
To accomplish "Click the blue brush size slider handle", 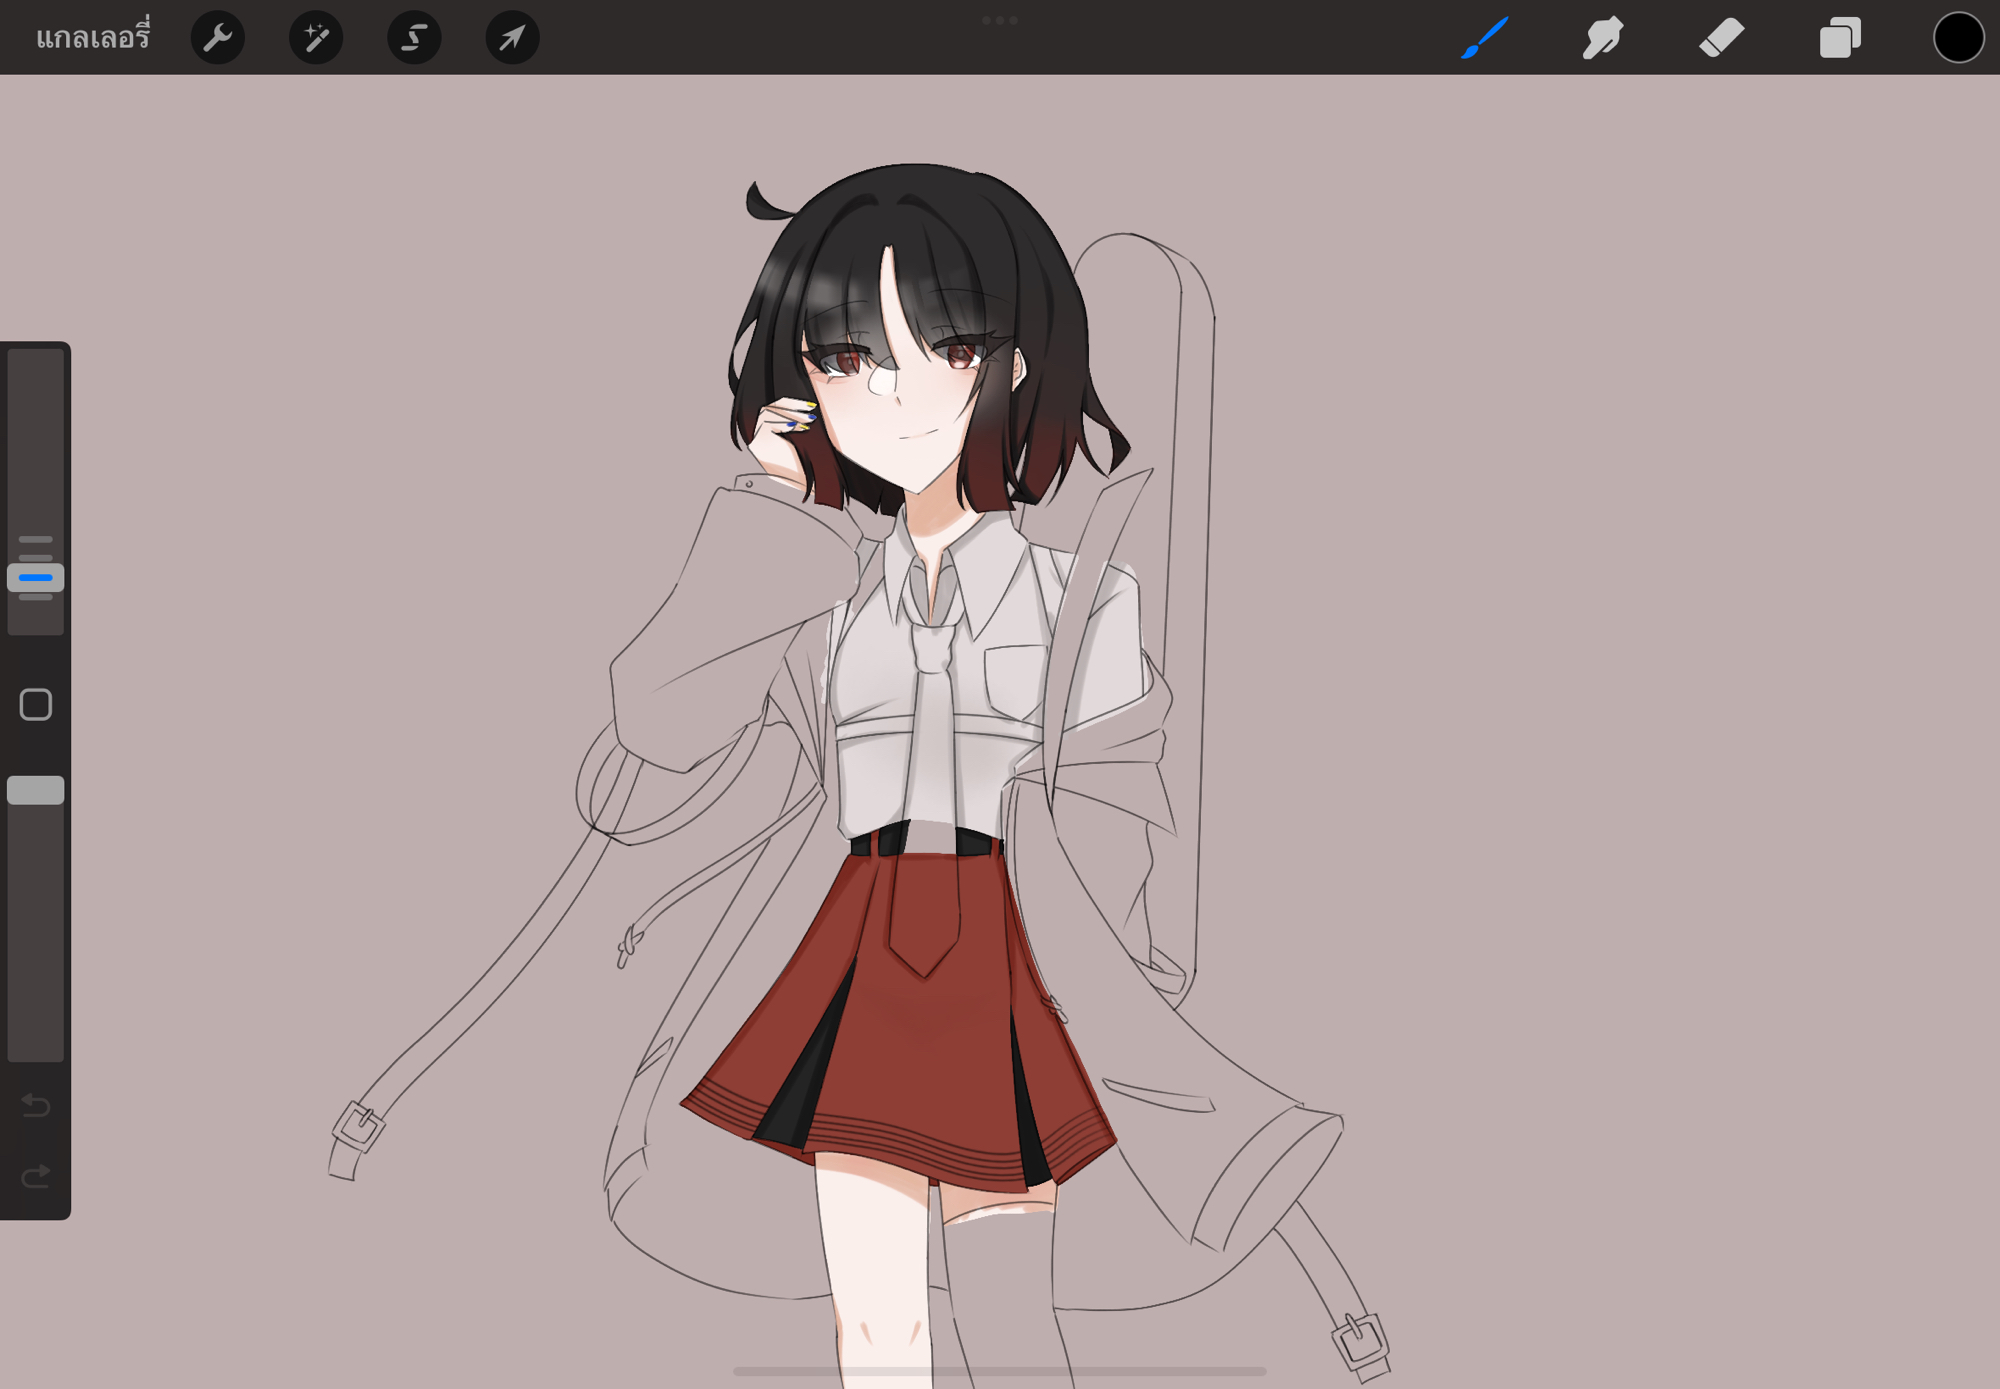I will tap(36, 577).
